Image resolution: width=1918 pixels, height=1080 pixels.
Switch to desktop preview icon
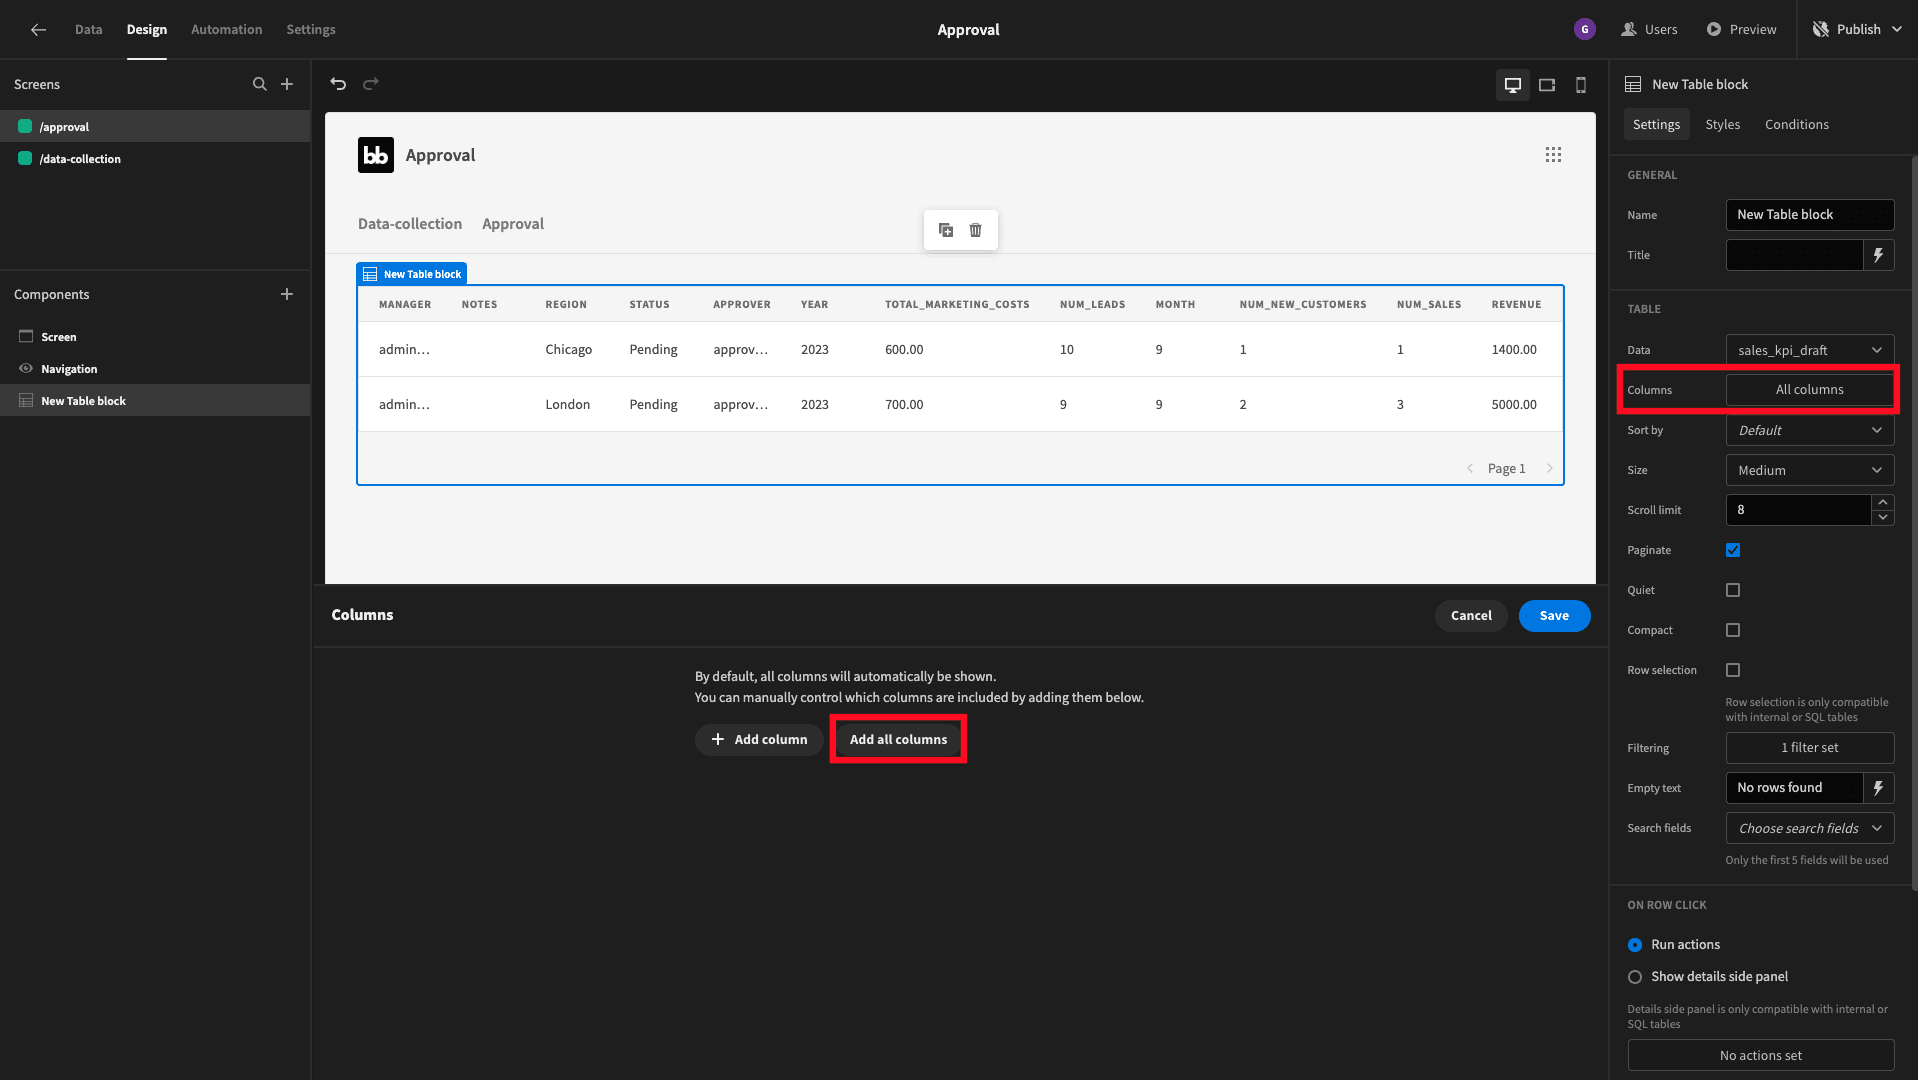(x=1513, y=85)
